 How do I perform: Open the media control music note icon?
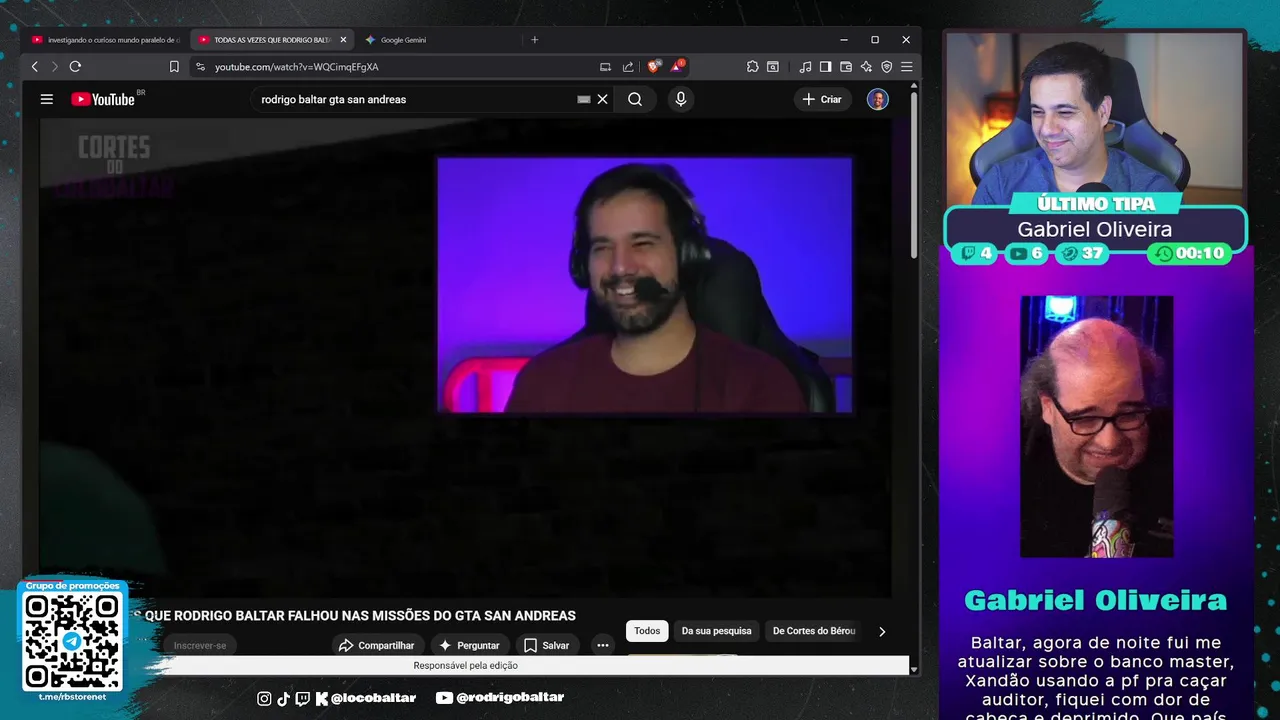tap(806, 67)
